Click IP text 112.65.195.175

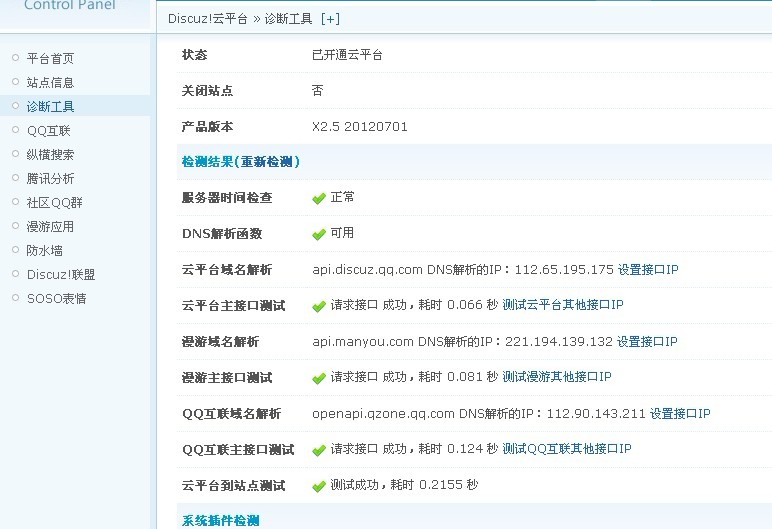tap(564, 269)
